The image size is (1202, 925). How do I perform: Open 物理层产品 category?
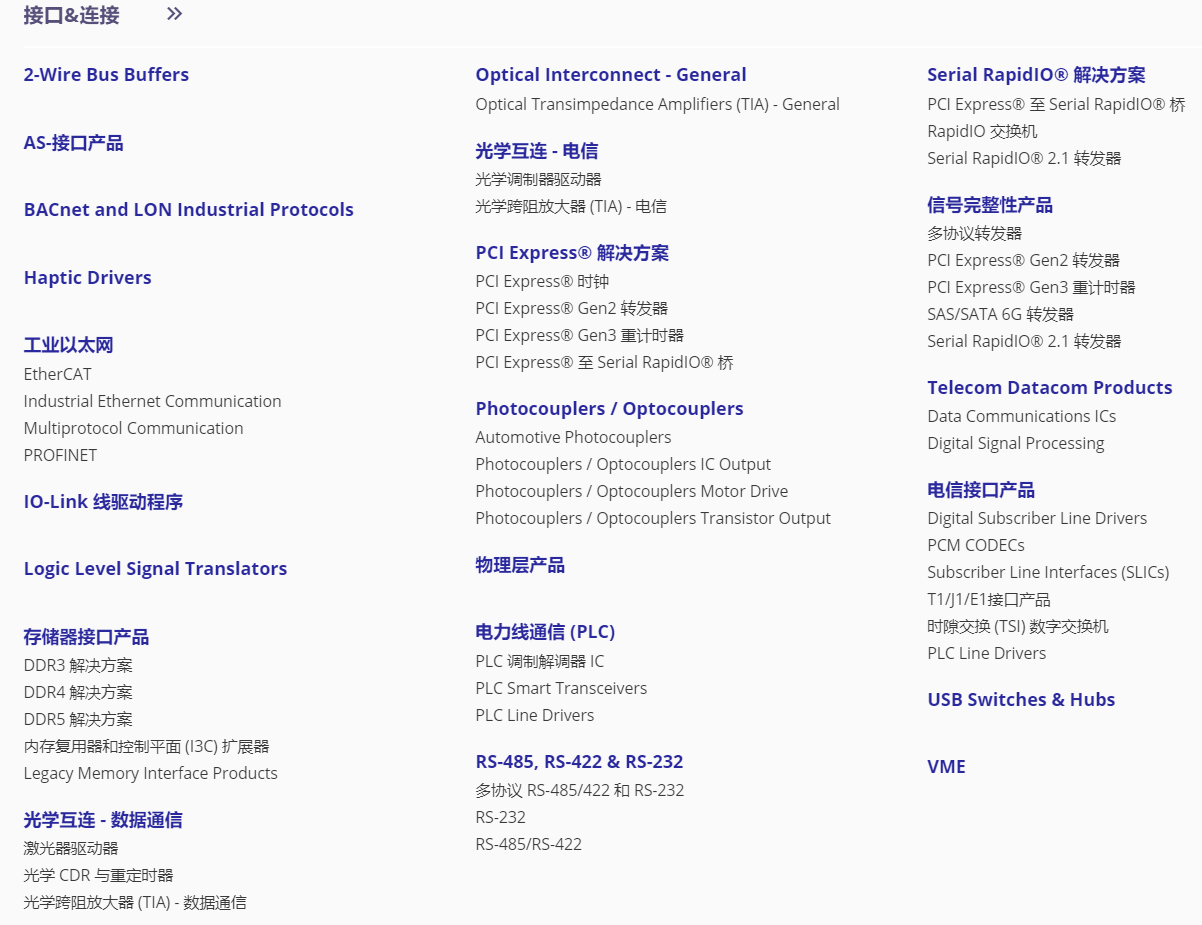click(521, 566)
